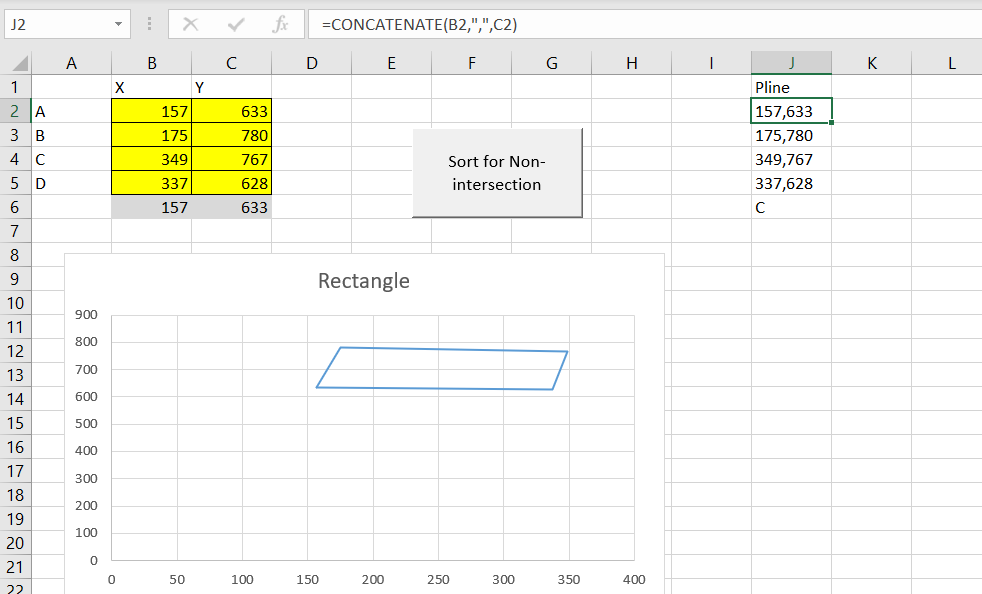Select column K header
Screen dimensions: 982x594
click(872, 63)
